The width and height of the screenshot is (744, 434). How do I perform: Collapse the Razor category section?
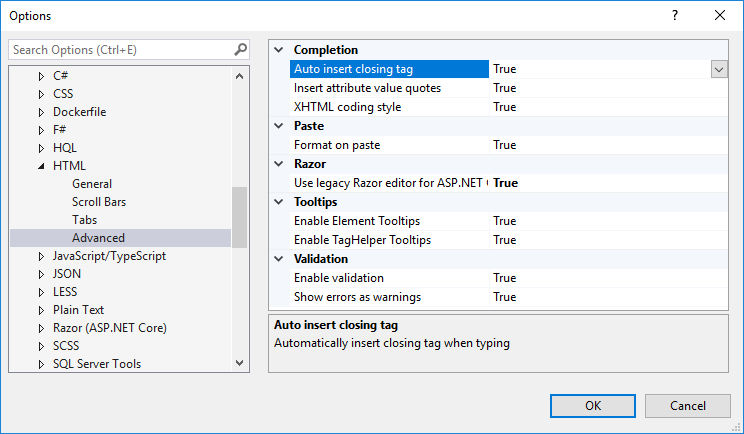click(x=278, y=164)
